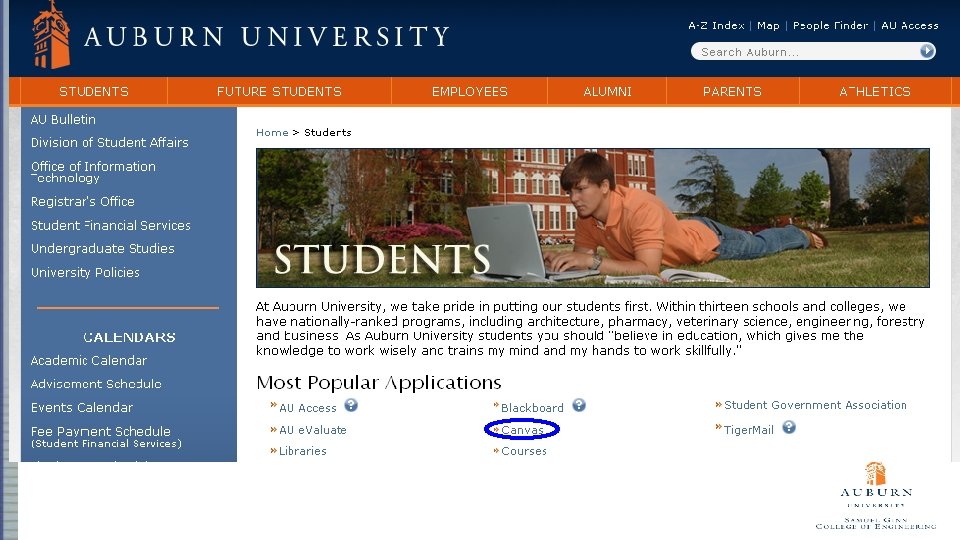Open Student Financial Services sidebar link
This screenshot has height=540, width=960.
click(x=111, y=225)
